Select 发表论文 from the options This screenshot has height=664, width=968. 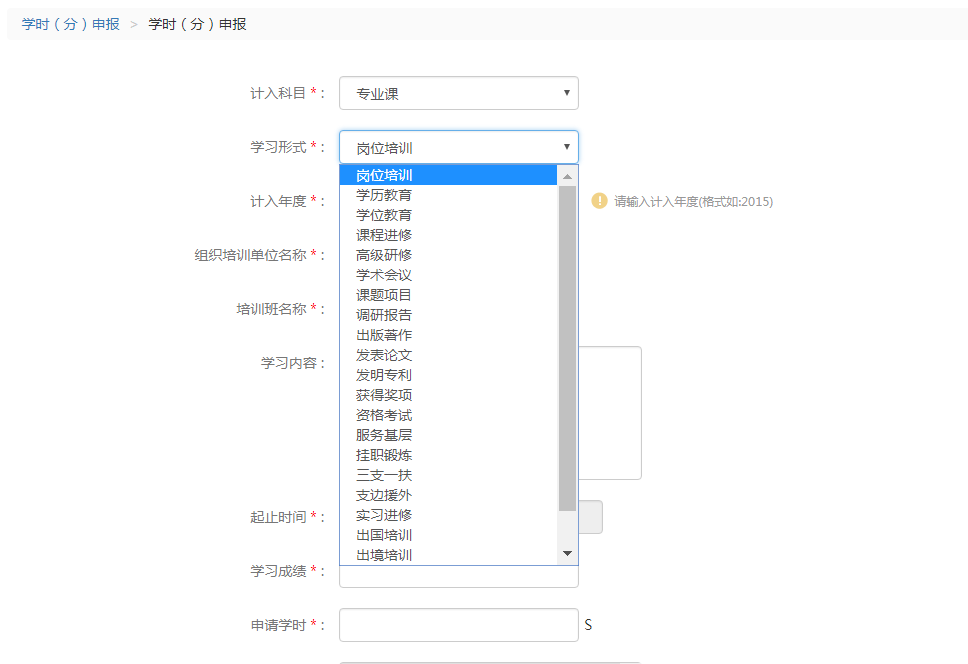[384, 355]
